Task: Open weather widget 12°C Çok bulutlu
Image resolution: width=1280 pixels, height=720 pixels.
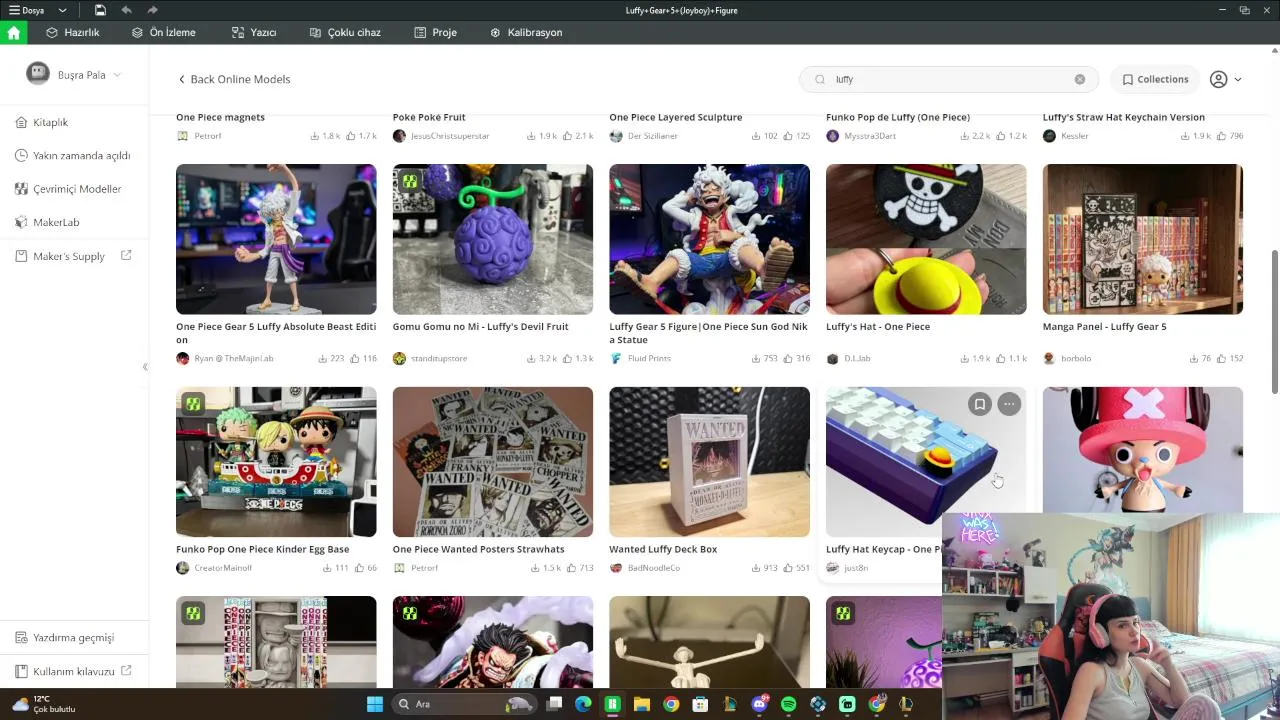Action: (44, 704)
